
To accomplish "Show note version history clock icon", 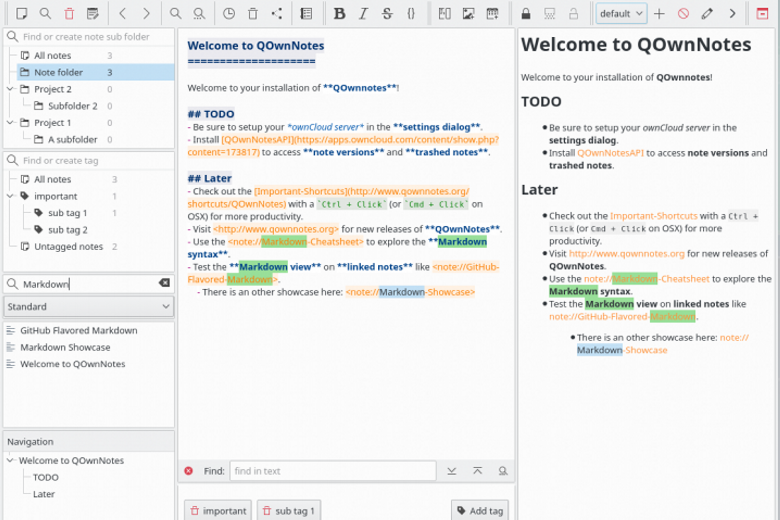I will pos(229,13).
